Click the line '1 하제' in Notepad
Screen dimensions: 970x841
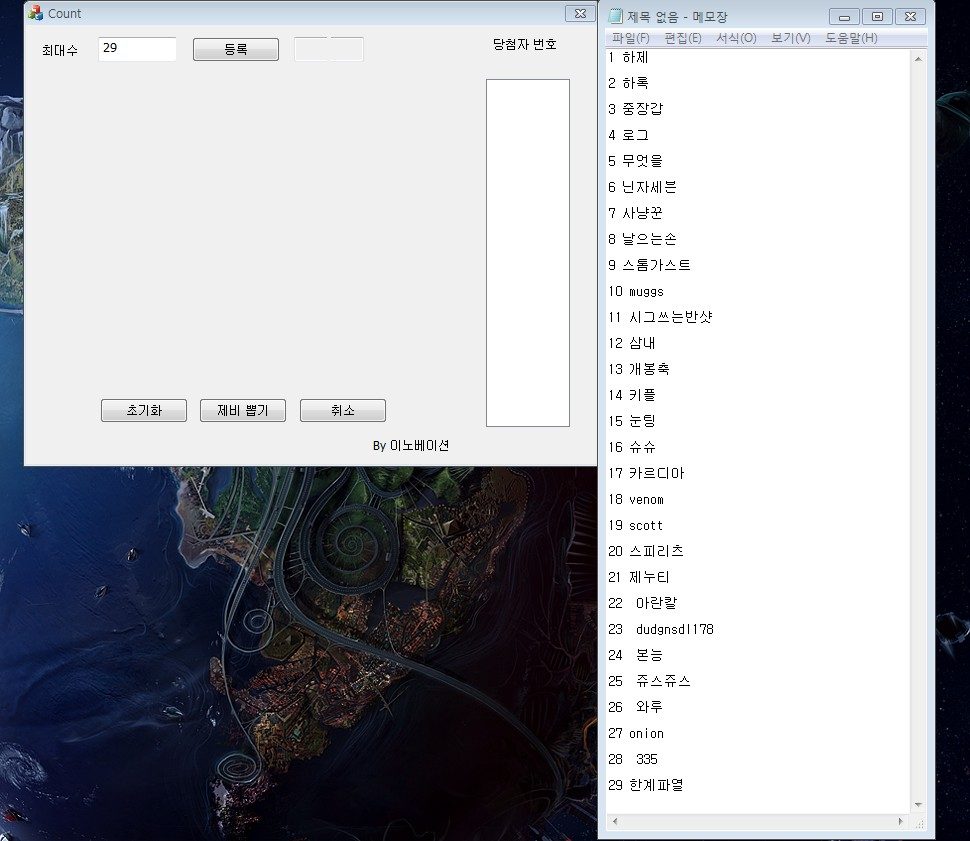628,58
